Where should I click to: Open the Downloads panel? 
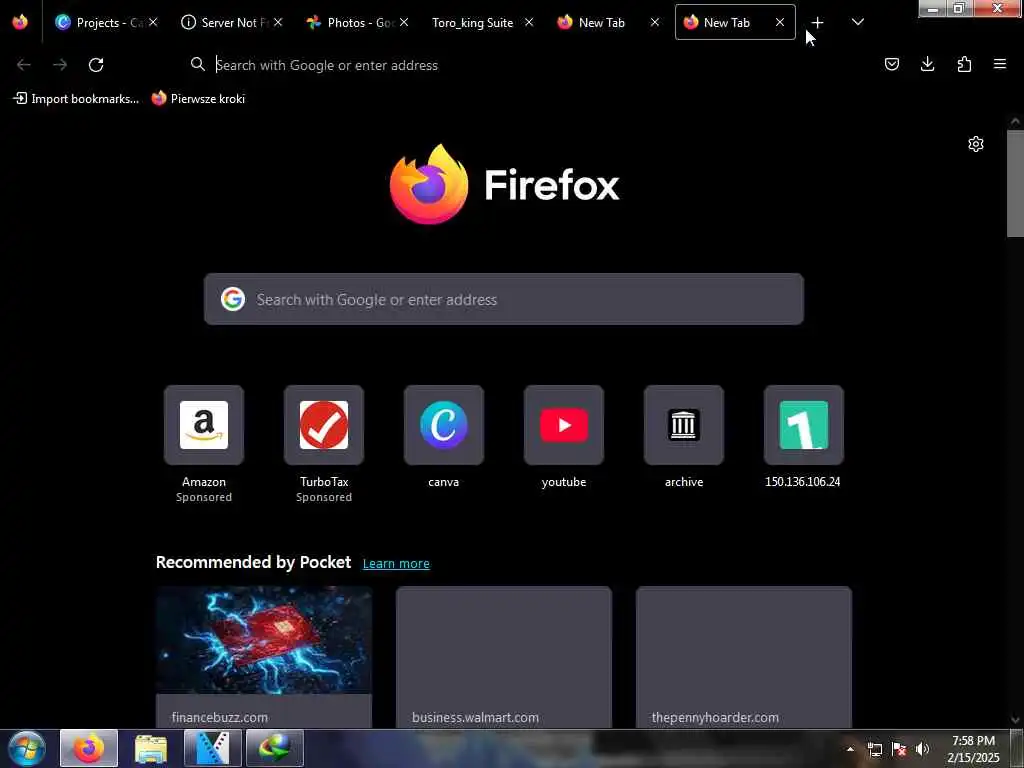[x=927, y=64]
